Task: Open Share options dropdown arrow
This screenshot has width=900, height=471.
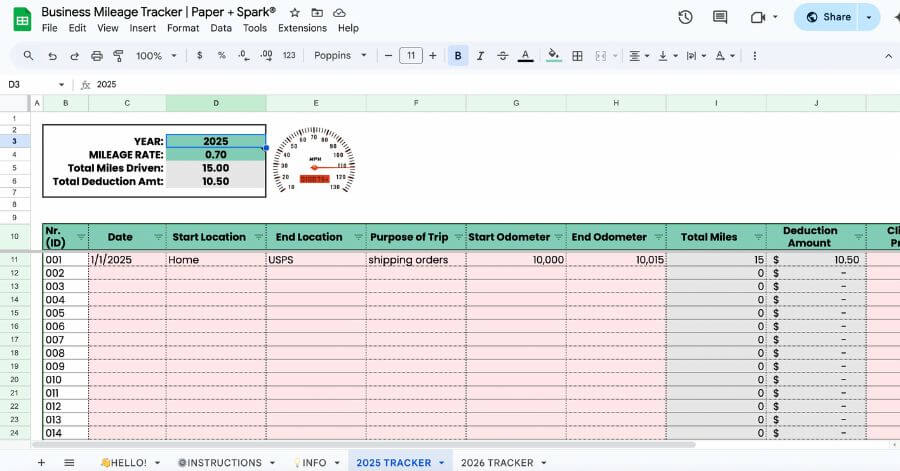Action: tap(869, 17)
